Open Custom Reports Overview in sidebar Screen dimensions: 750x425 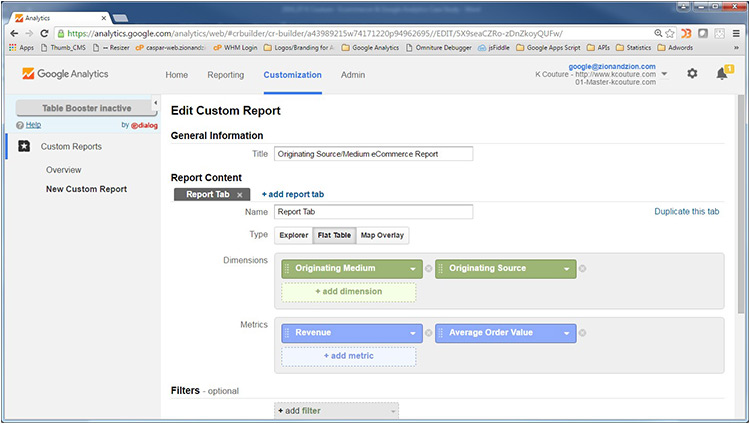coord(64,170)
